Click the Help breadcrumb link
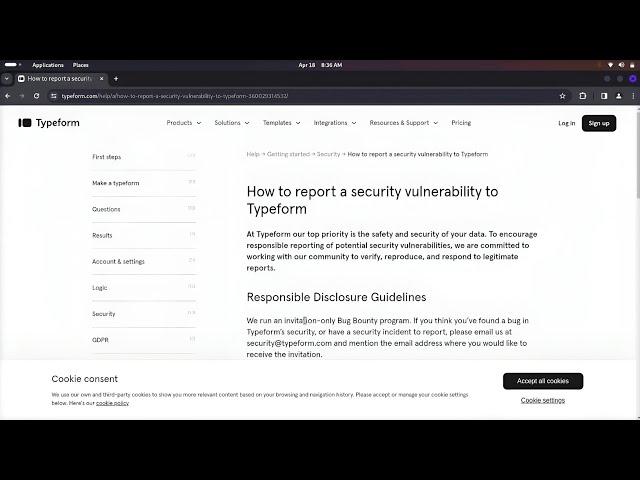This screenshot has height=480, width=640. [x=253, y=154]
